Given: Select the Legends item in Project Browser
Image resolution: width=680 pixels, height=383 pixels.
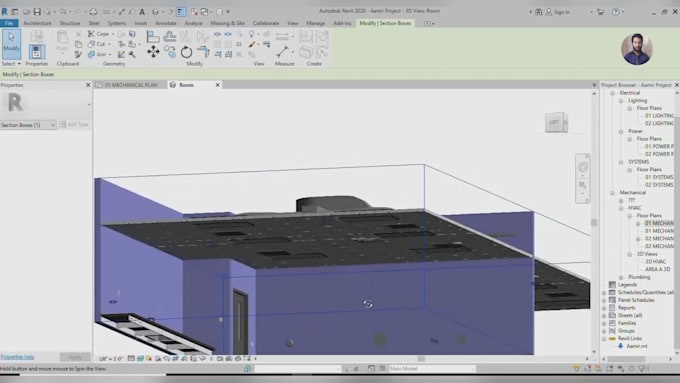Looking at the screenshot, I should tap(627, 285).
